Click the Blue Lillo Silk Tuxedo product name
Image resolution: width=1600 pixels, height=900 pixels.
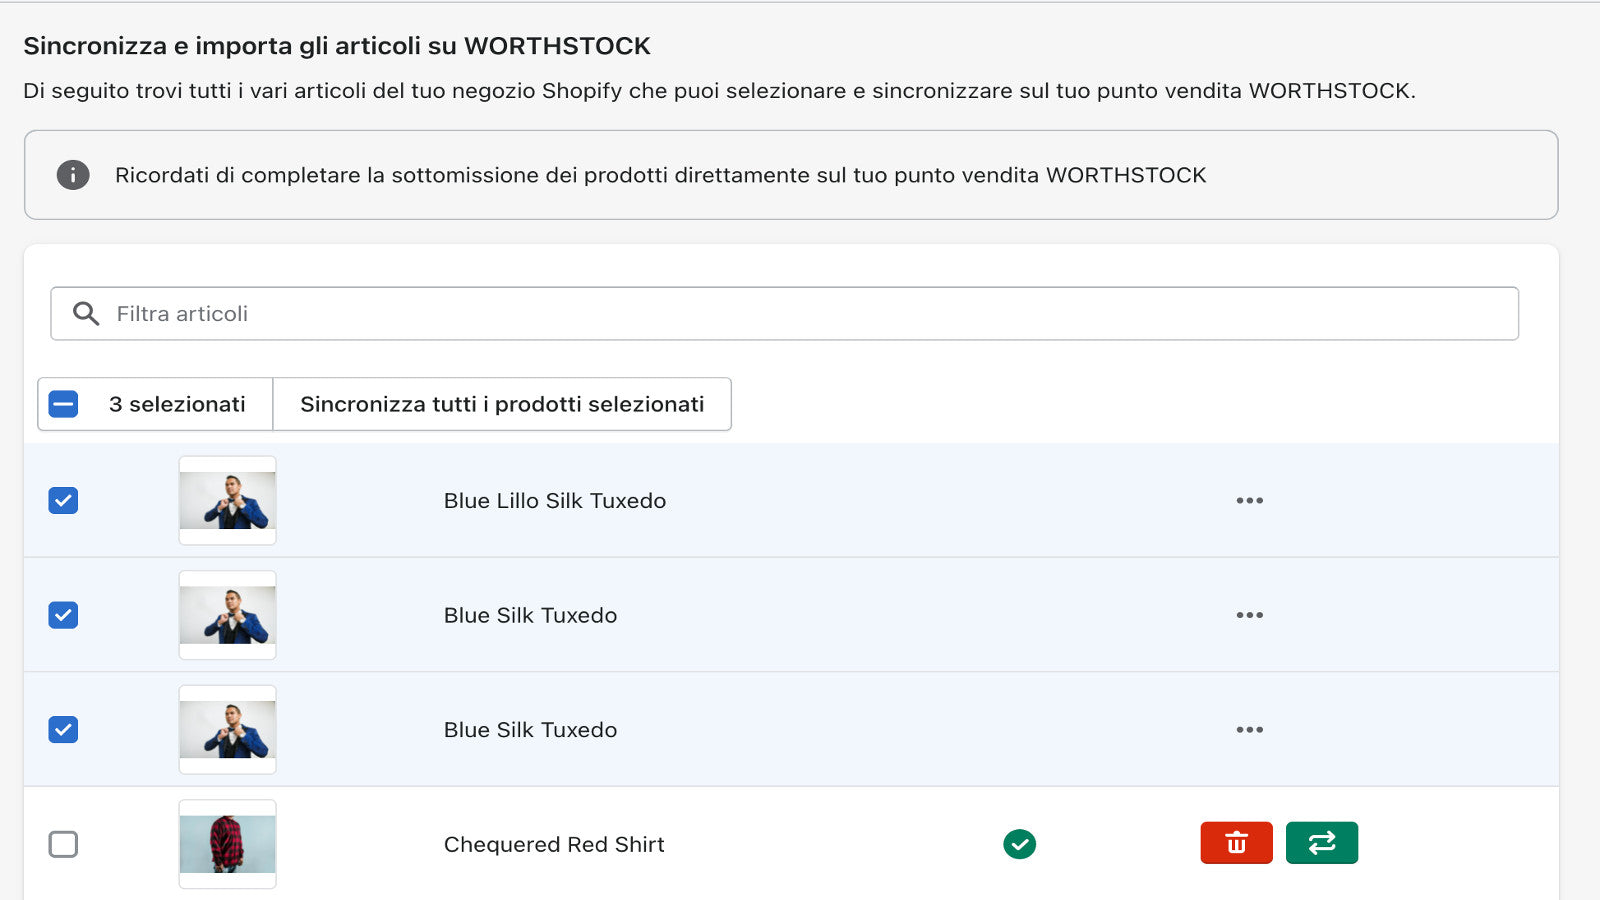tap(555, 501)
